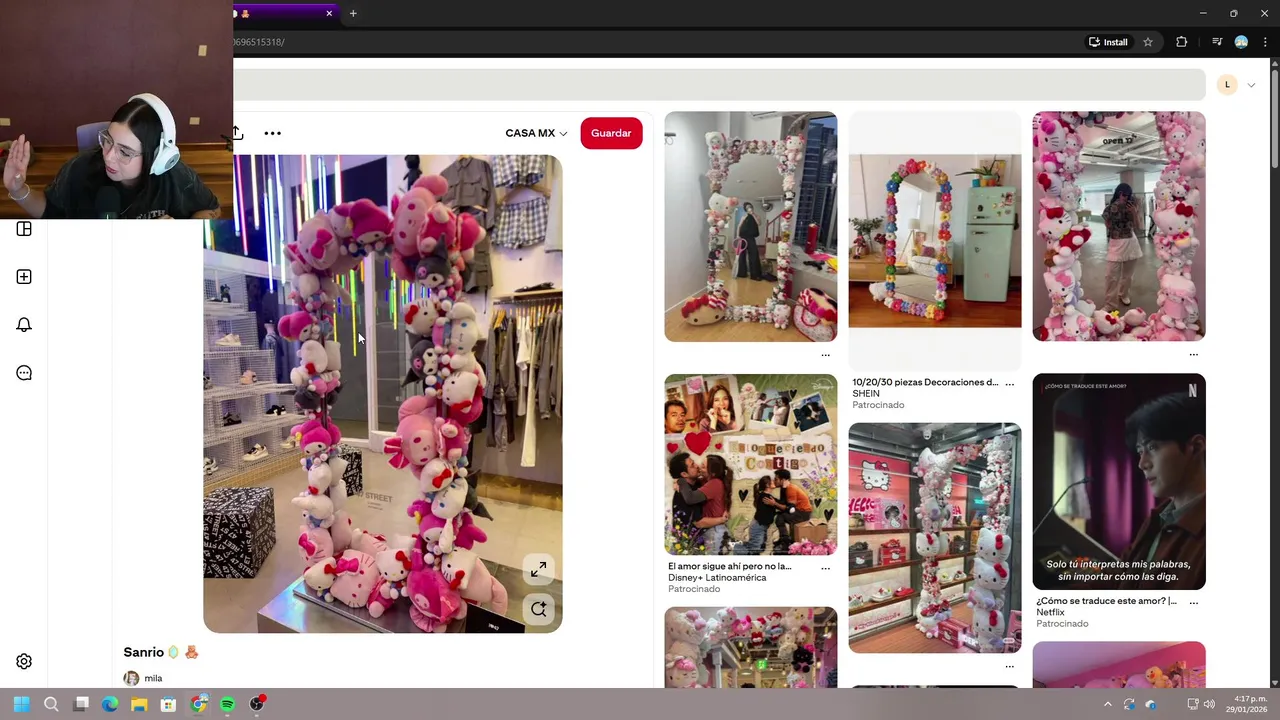This screenshot has width=1280, height=720.
Task: Open more options for the SHEIN decorations pin
Action: pos(1009,384)
